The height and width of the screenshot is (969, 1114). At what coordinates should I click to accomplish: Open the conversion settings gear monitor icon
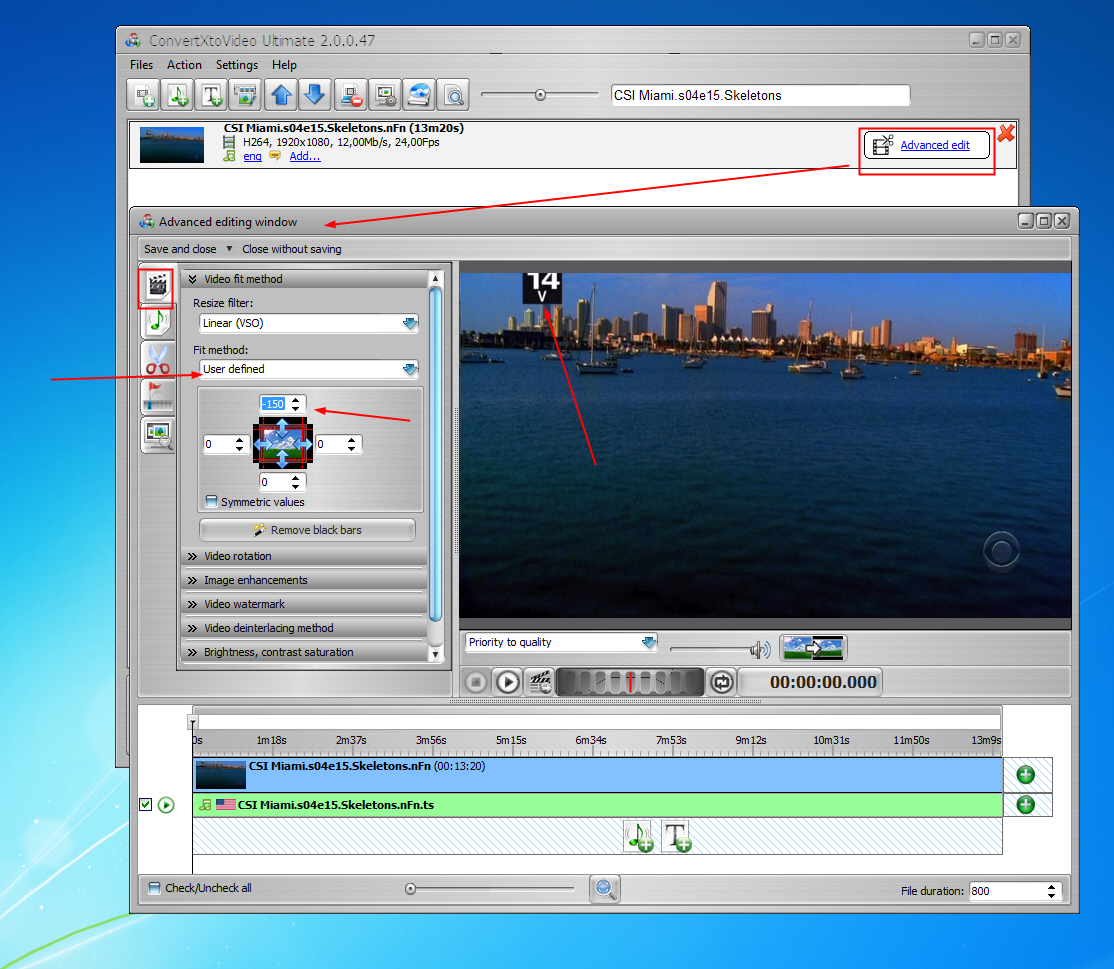(385, 94)
